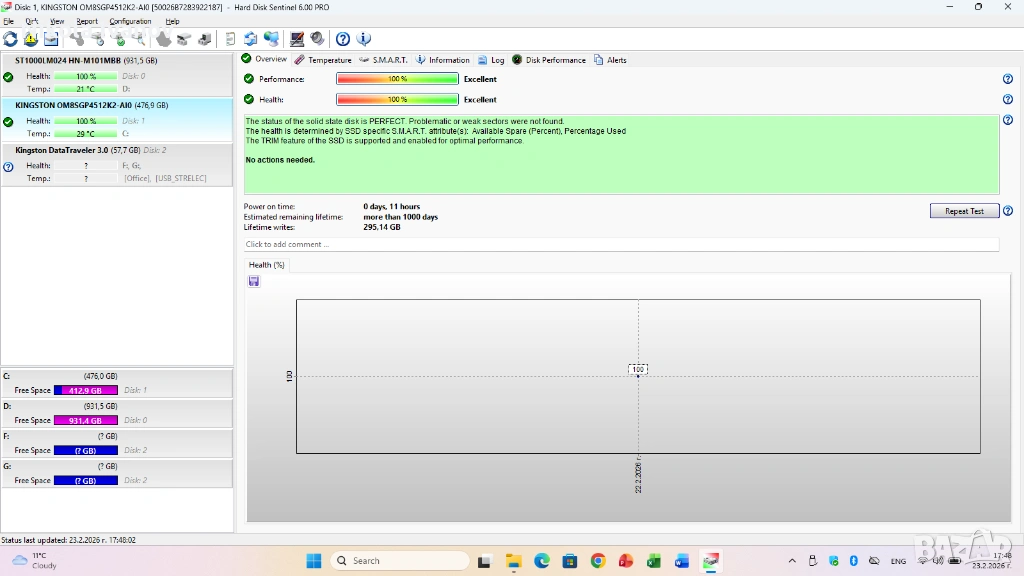Click the C: drive free space bar

pos(86,390)
